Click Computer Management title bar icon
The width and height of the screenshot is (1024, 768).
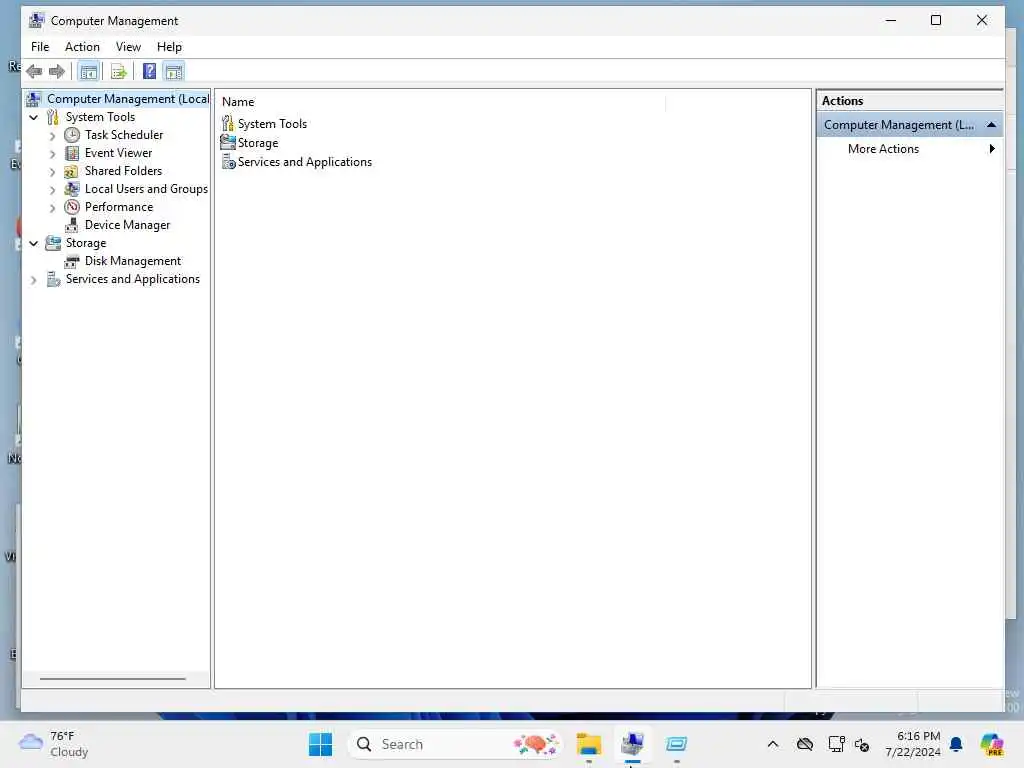37,20
